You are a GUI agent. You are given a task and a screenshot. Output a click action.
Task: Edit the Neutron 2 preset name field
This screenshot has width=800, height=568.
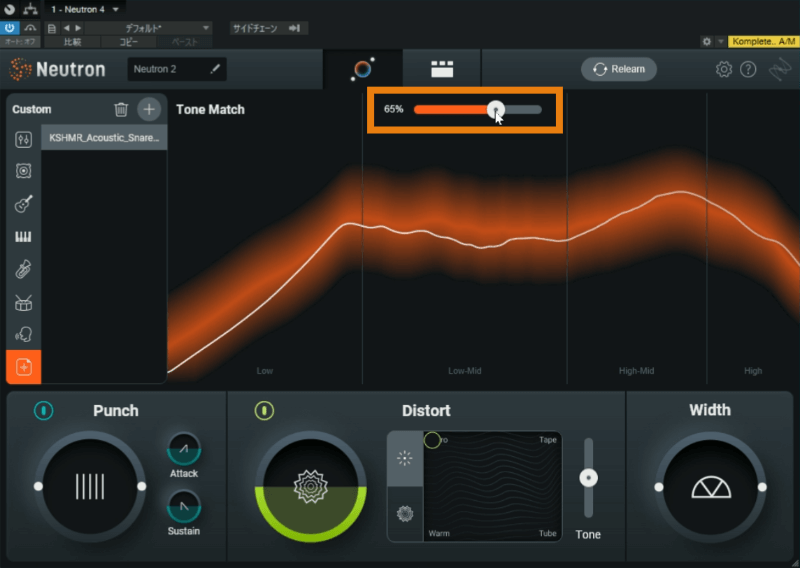coord(177,69)
